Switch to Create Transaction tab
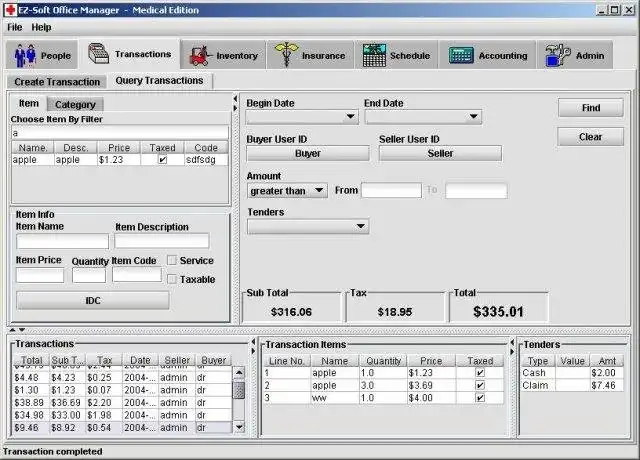 pos(57,82)
